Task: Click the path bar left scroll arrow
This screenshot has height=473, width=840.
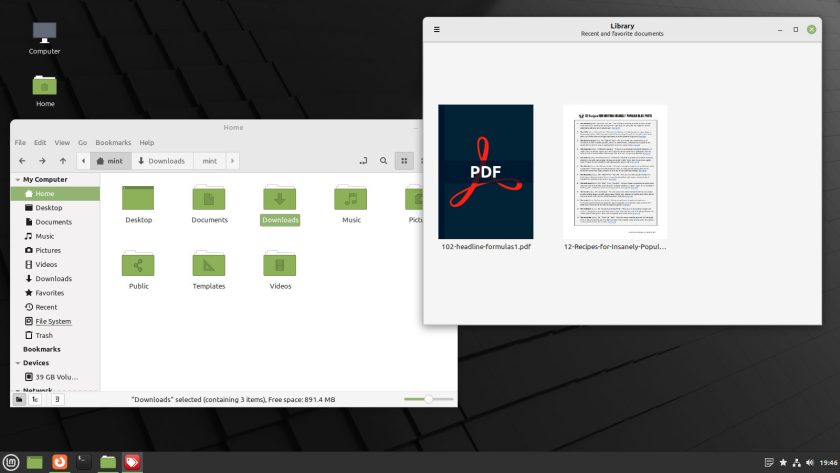Action: point(83,161)
